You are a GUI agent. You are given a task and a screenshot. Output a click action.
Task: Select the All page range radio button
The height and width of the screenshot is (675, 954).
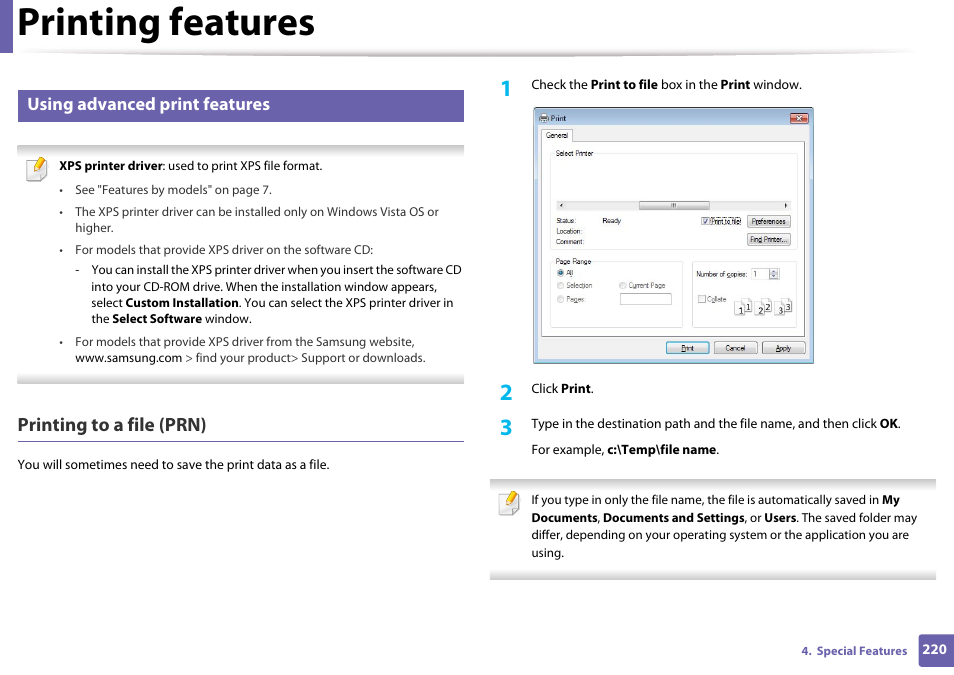tap(560, 273)
